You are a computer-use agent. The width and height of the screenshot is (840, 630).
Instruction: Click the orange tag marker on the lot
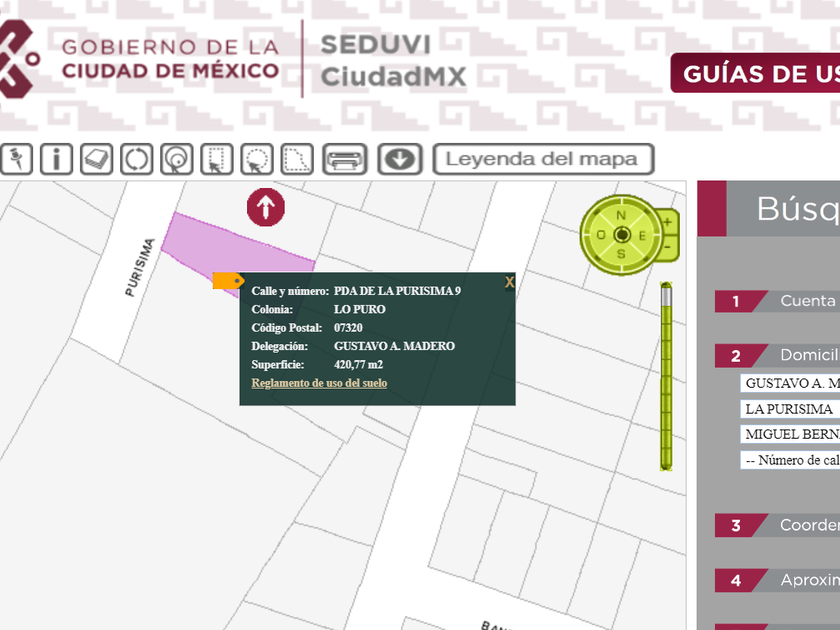(229, 281)
